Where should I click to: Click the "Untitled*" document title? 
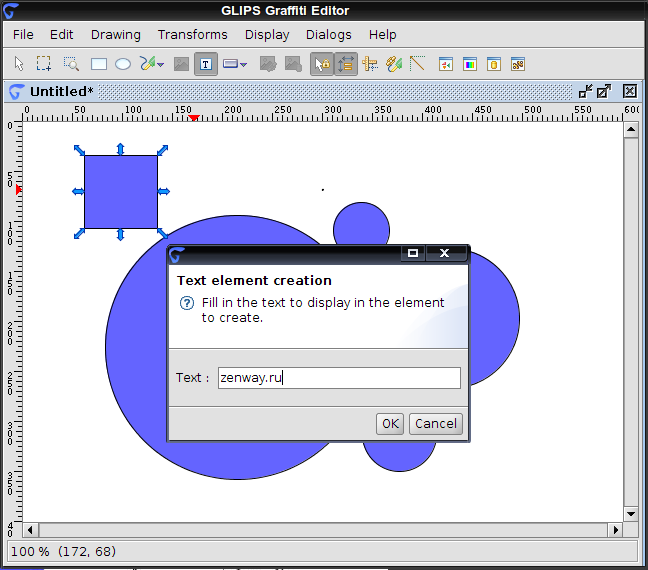coord(62,91)
